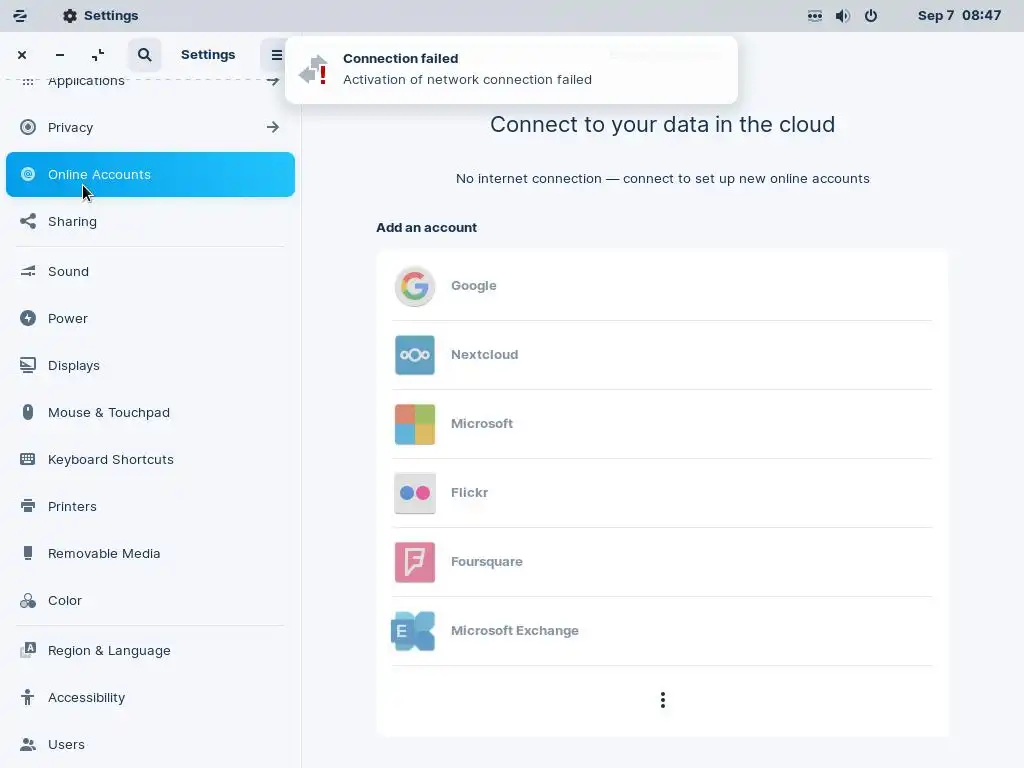Click 'No internet connection' status message
This screenshot has height=768, width=1024.
662,178
